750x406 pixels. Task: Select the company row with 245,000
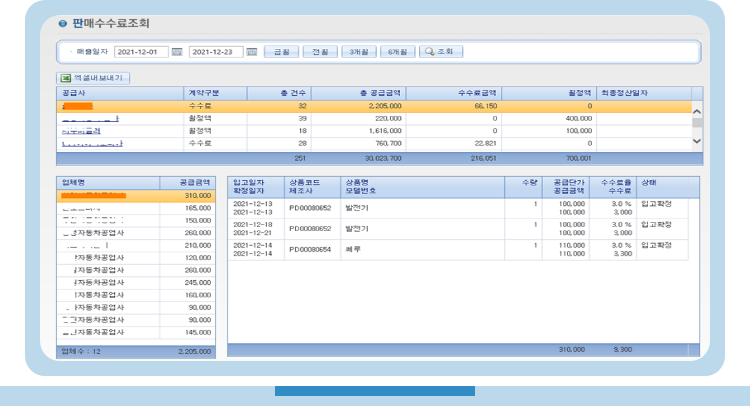point(136,283)
